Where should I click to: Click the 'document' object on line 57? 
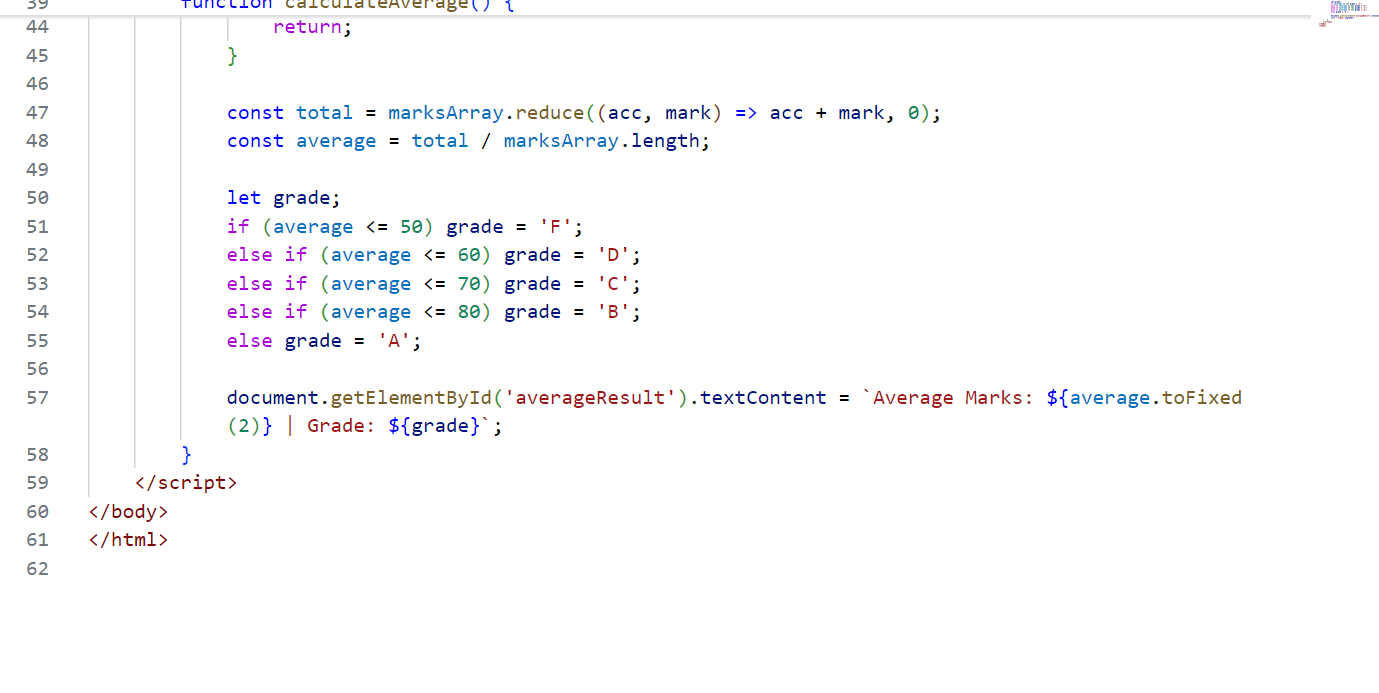click(273, 398)
